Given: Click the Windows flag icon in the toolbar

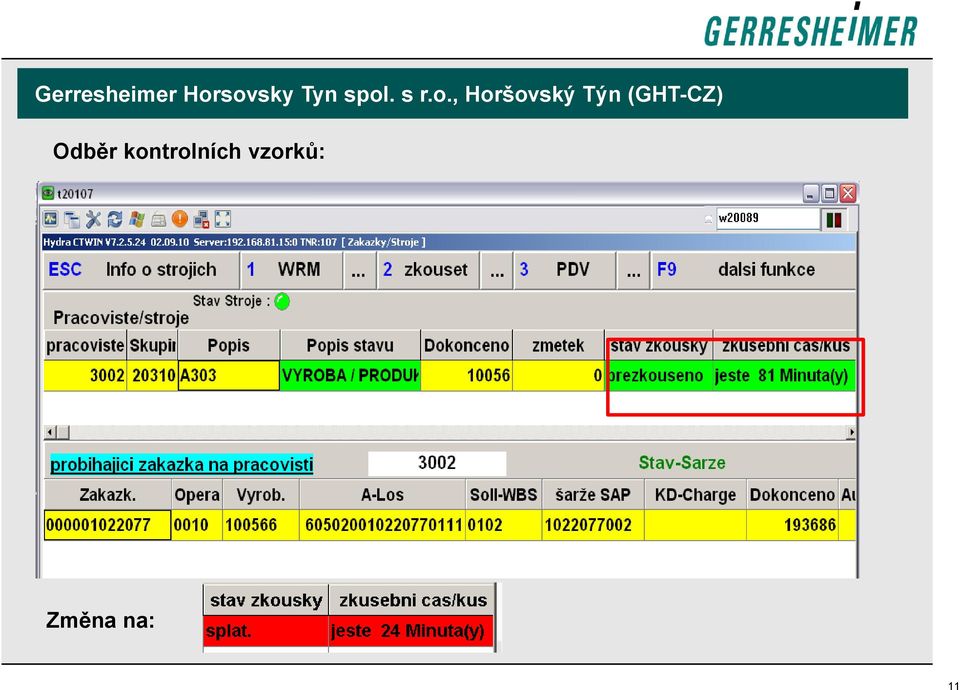Looking at the screenshot, I should tap(137, 219).
